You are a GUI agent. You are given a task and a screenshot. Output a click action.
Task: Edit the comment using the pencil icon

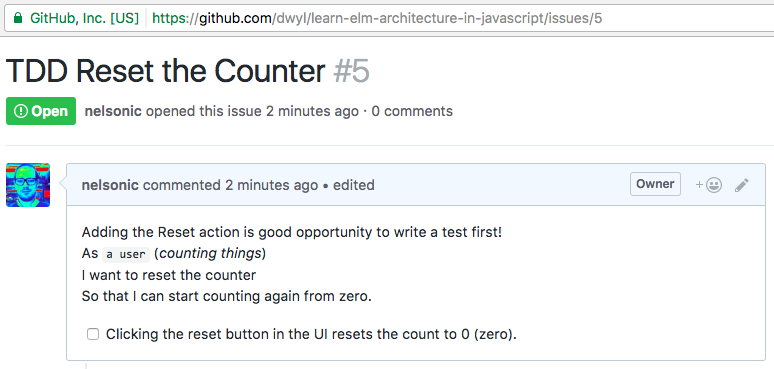[741, 185]
